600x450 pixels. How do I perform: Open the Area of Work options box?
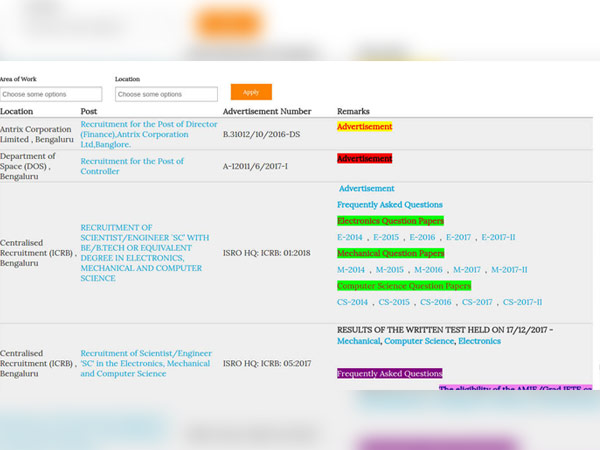click(x=51, y=94)
